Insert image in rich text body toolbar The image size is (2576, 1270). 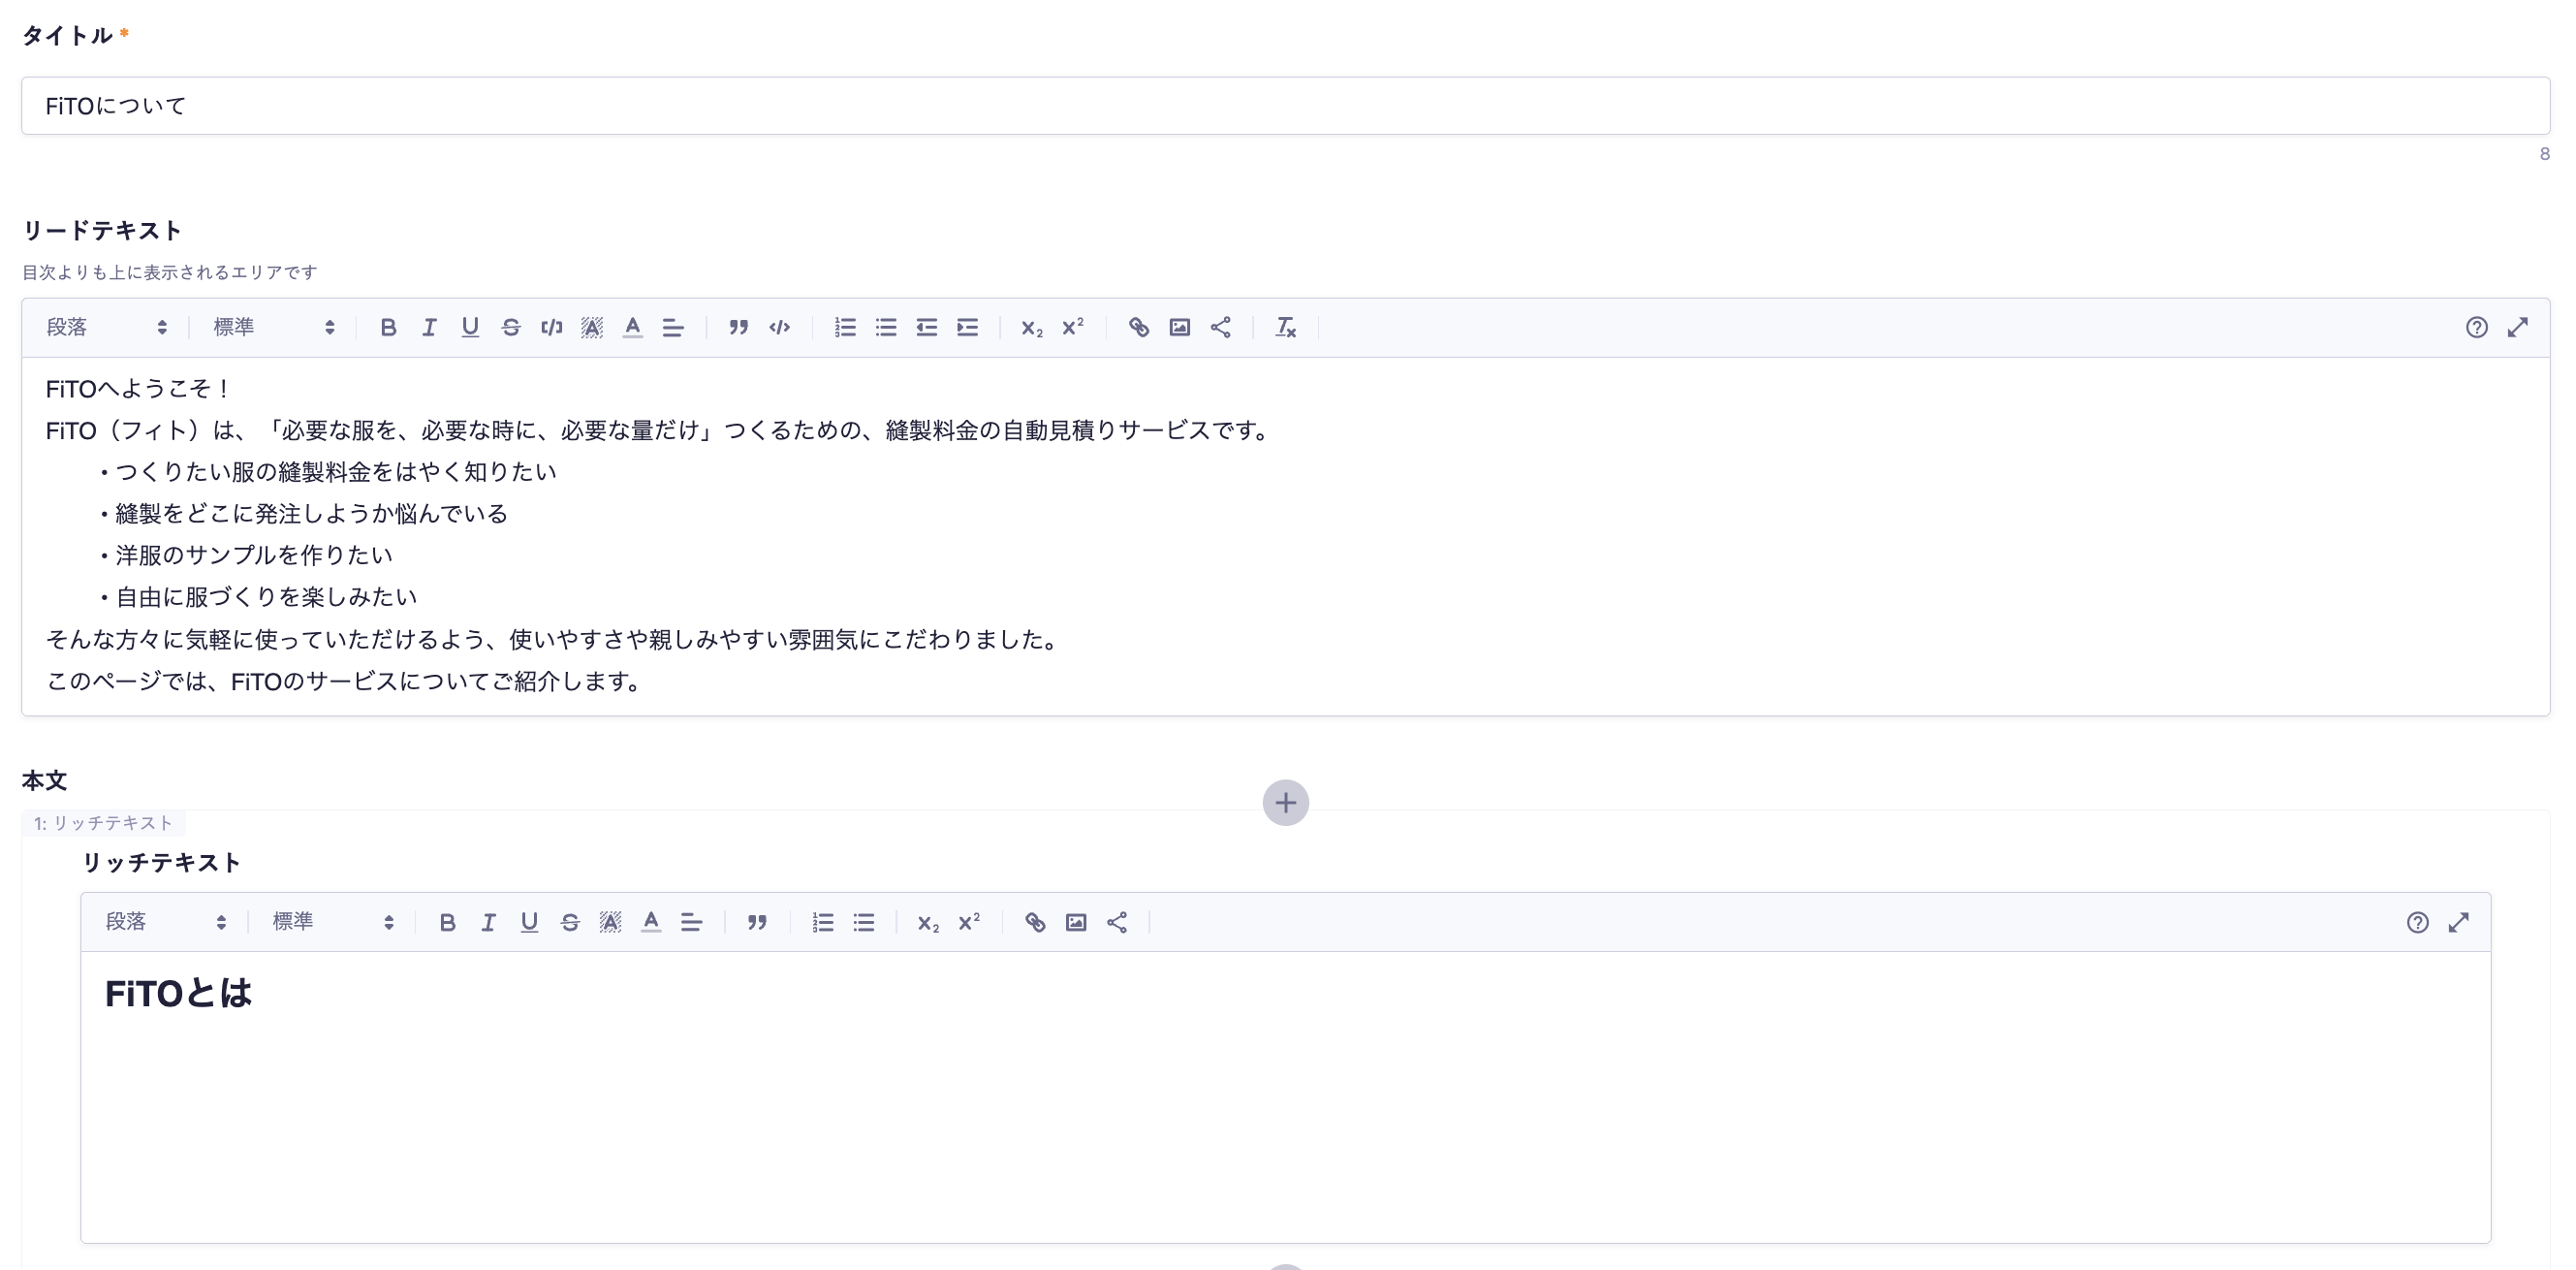[1076, 922]
